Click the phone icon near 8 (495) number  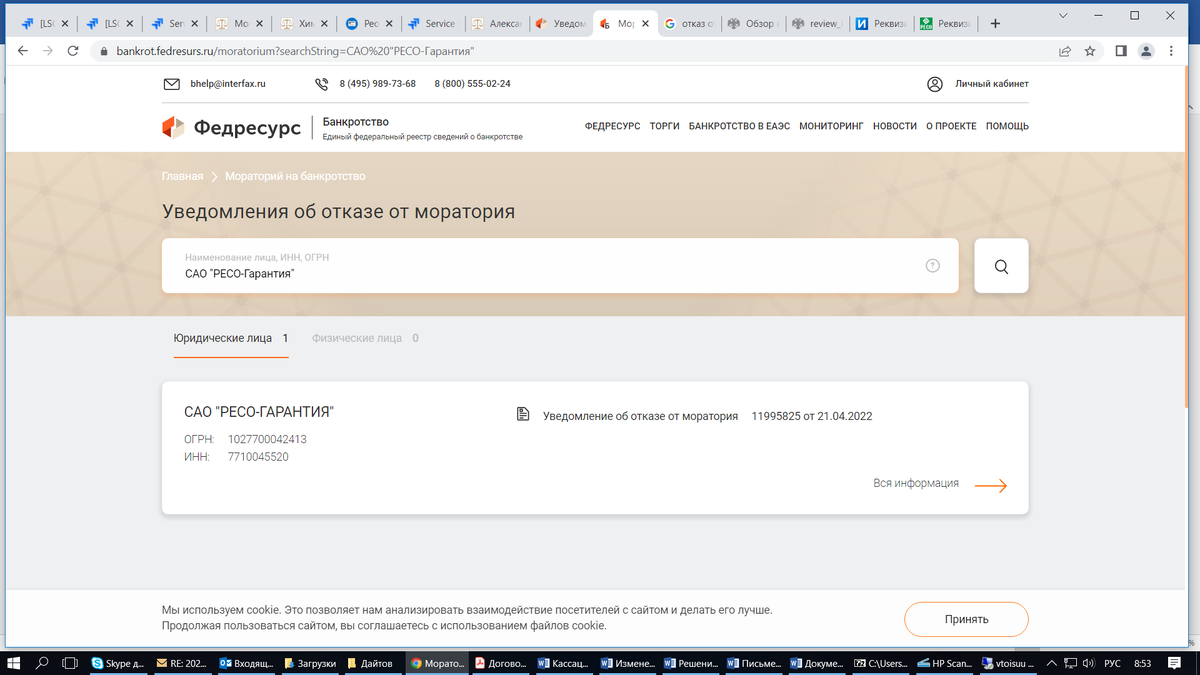point(321,84)
